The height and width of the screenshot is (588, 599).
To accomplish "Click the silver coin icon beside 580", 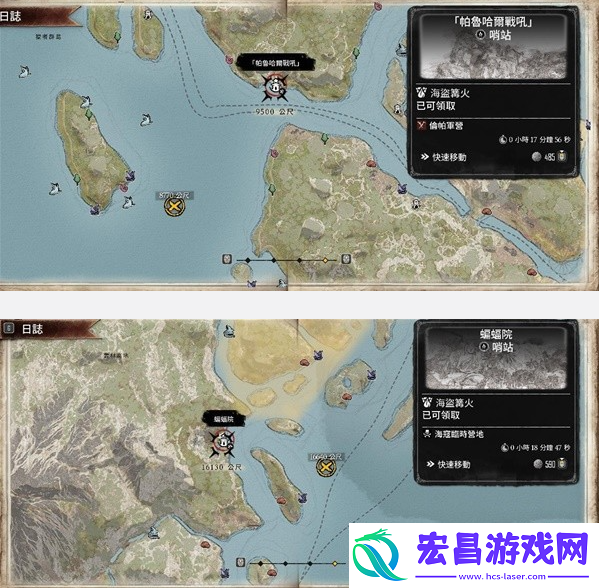I will tap(538, 464).
